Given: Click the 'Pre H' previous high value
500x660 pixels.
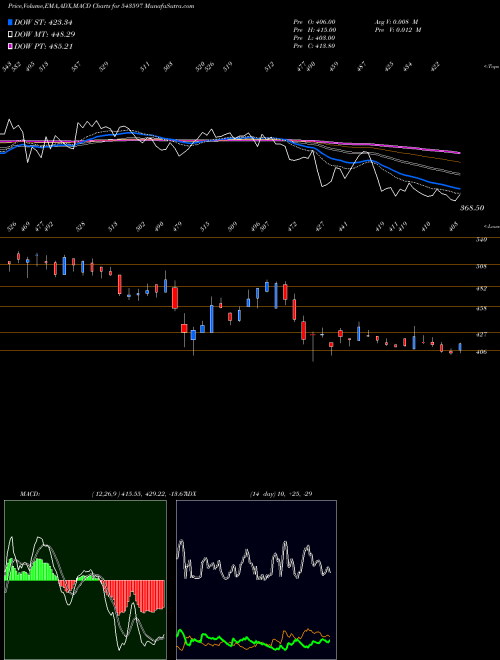Looking at the screenshot, I should [x=314, y=30].
